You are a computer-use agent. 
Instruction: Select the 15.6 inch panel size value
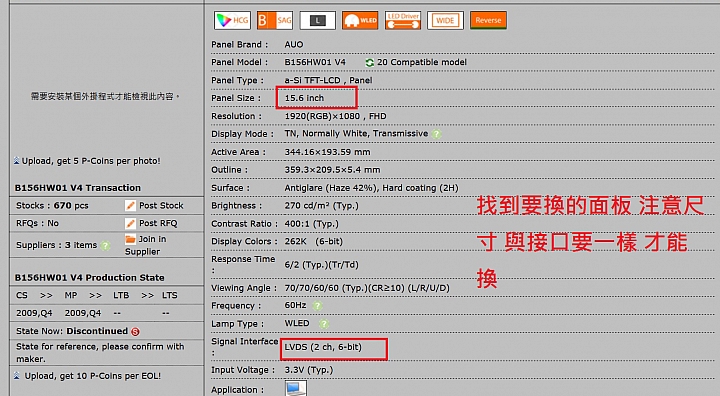304,98
